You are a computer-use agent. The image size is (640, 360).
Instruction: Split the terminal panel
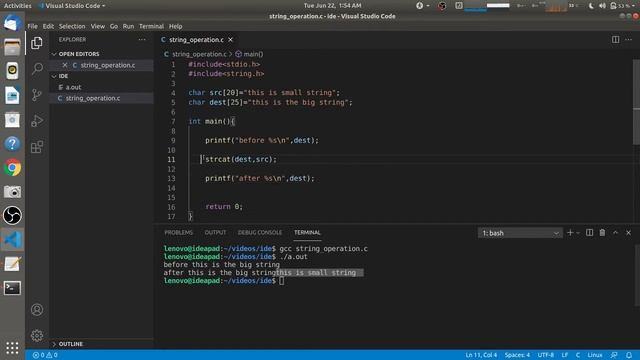tap(589, 233)
